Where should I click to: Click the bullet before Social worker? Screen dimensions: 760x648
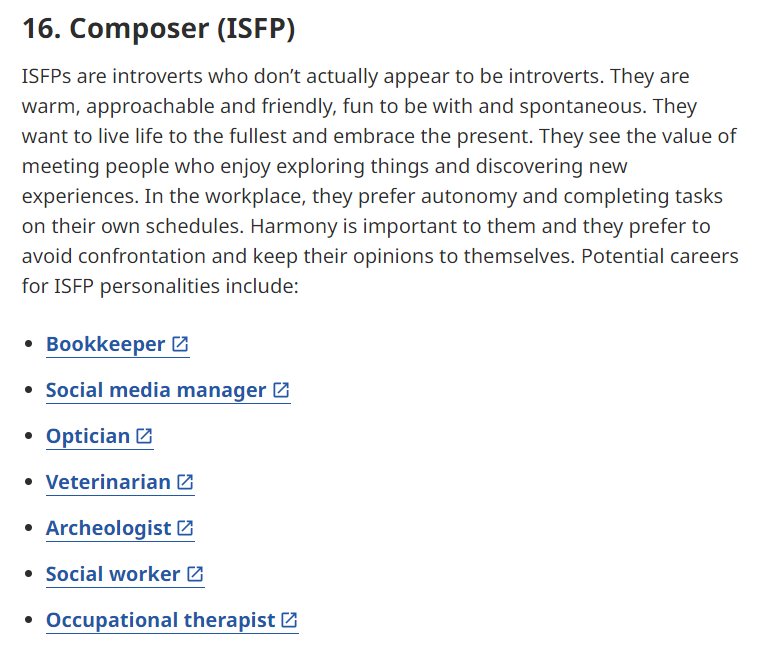coord(29,574)
